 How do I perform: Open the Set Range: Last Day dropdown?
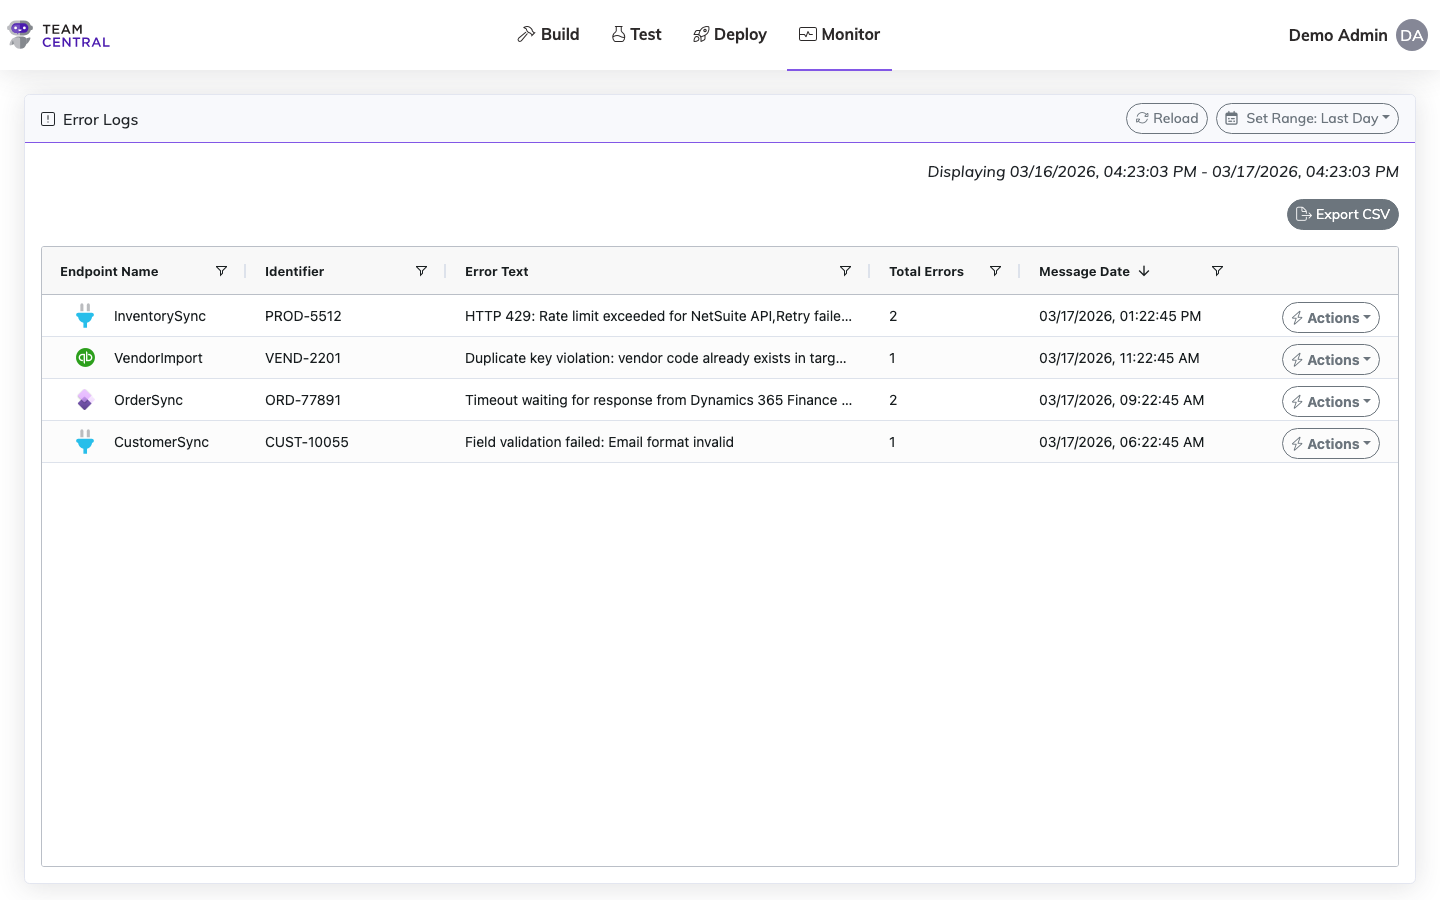pos(1306,118)
